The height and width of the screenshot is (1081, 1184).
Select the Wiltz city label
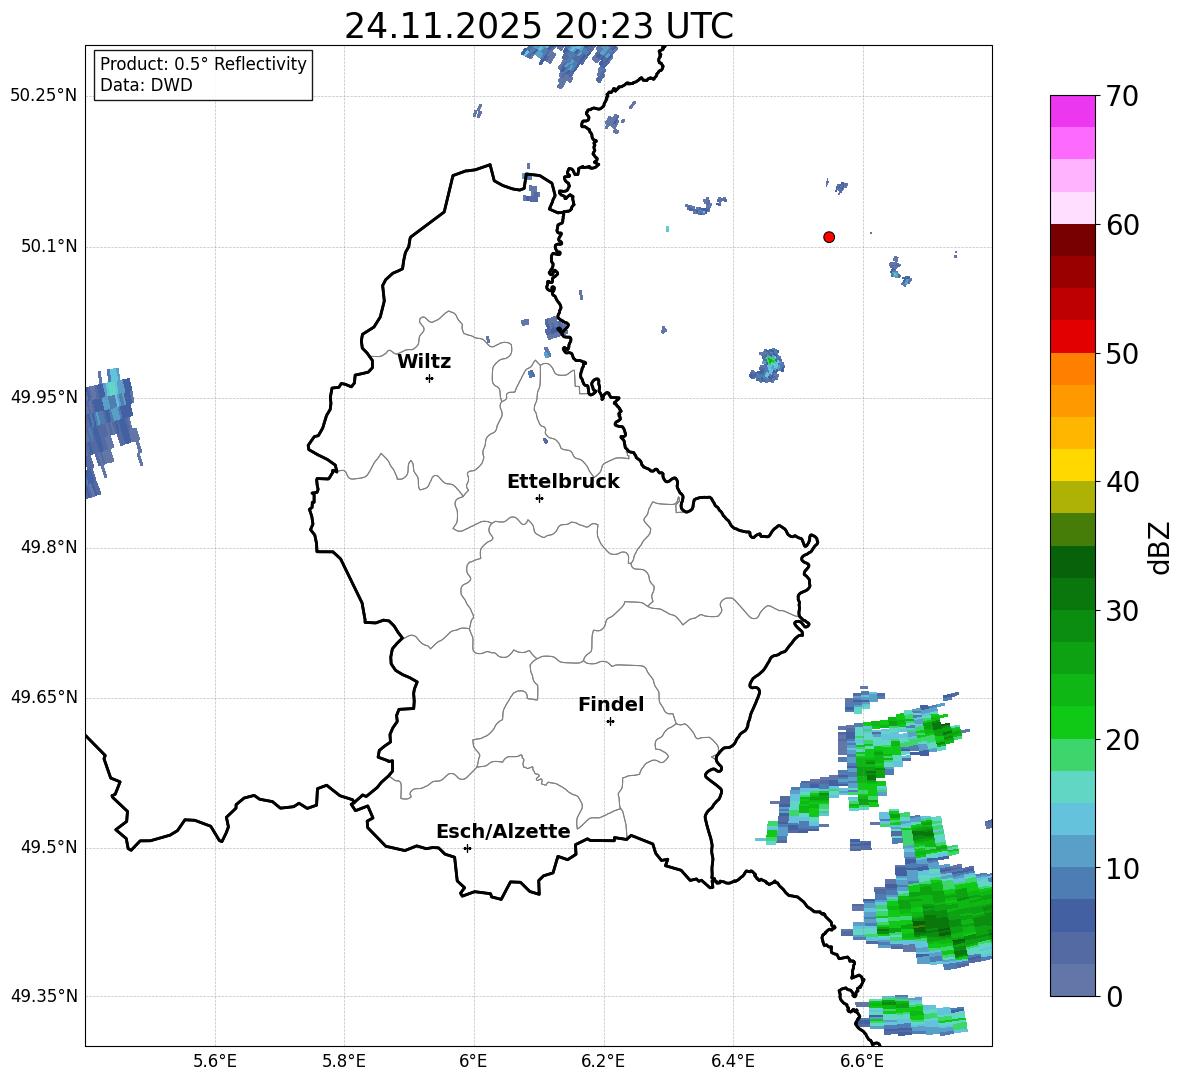coord(424,362)
